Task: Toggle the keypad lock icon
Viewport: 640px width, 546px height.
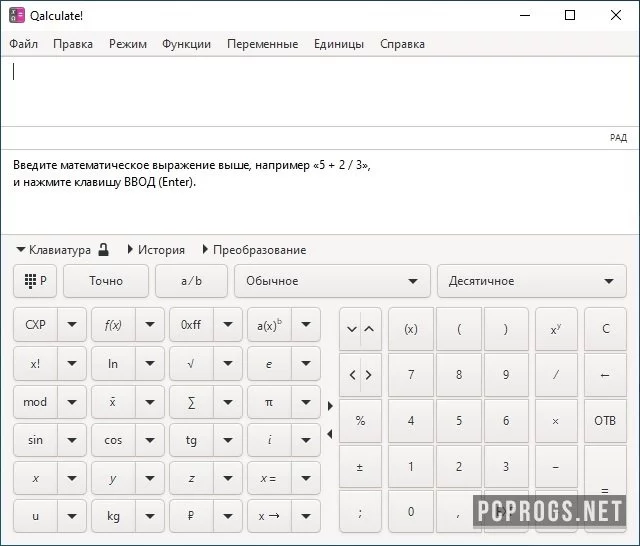Action: 104,249
